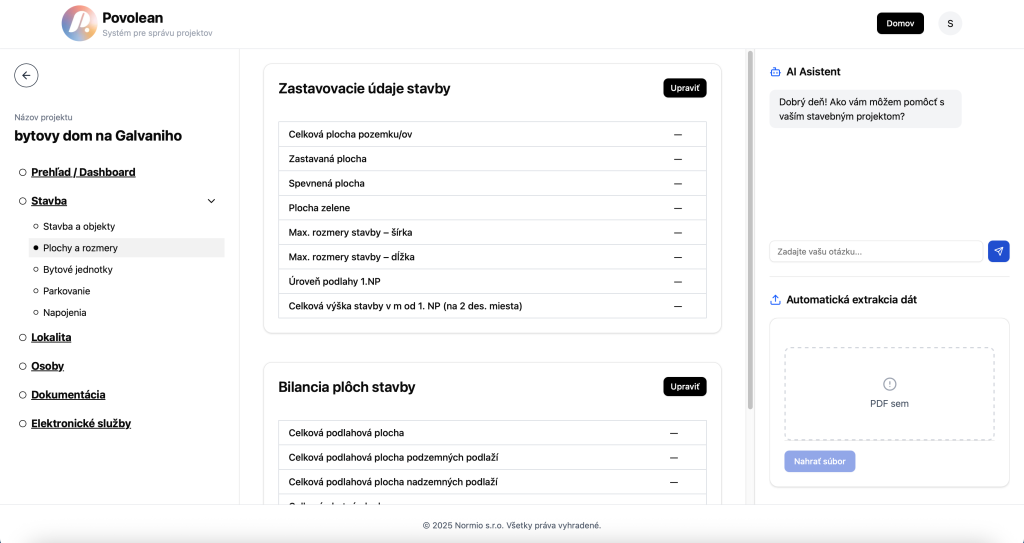This screenshot has height=543, width=1024.
Task: Click Upraviť for Bilancia plôch stavby
Action: pos(684,387)
